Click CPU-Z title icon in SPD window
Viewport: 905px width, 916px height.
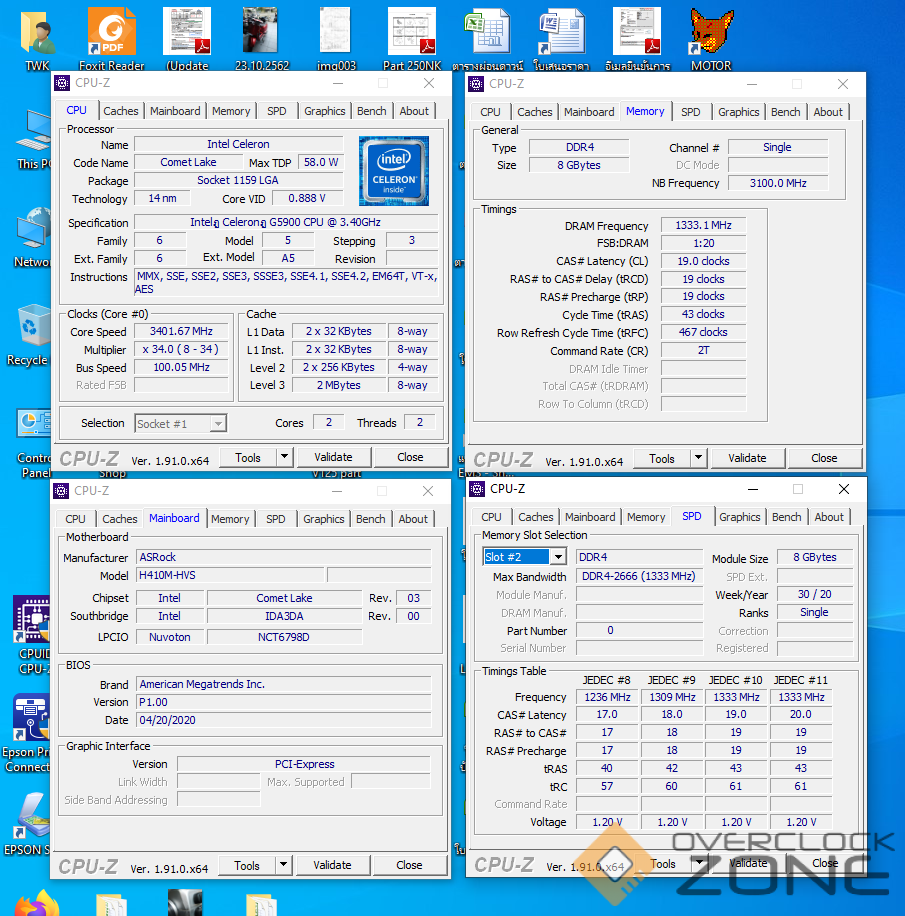tap(477, 489)
